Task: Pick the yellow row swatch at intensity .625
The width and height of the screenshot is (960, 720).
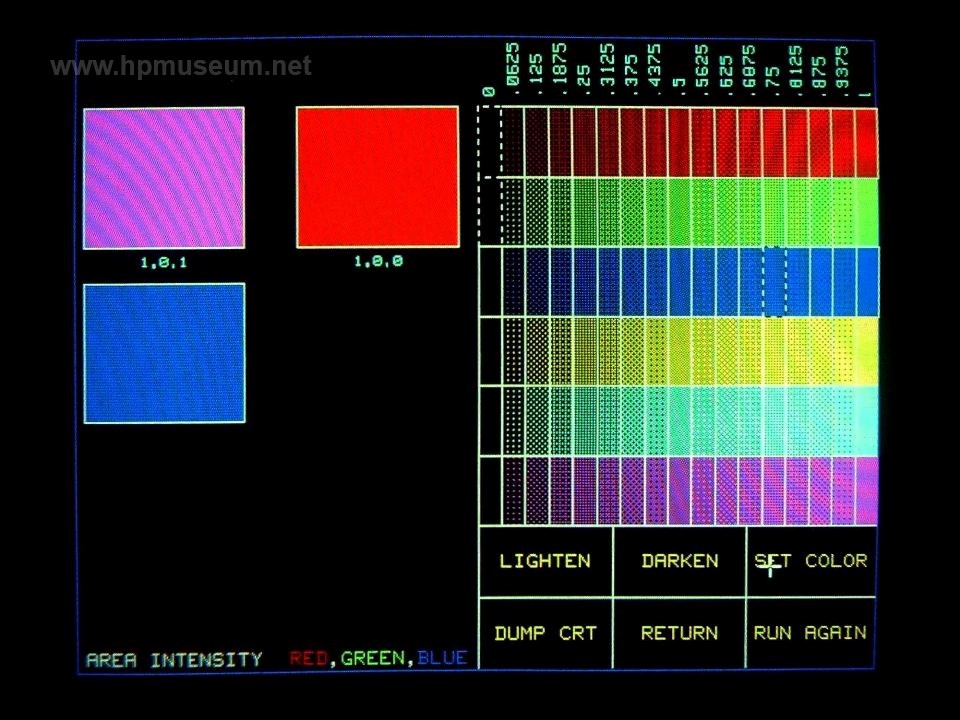Action: click(x=727, y=351)
